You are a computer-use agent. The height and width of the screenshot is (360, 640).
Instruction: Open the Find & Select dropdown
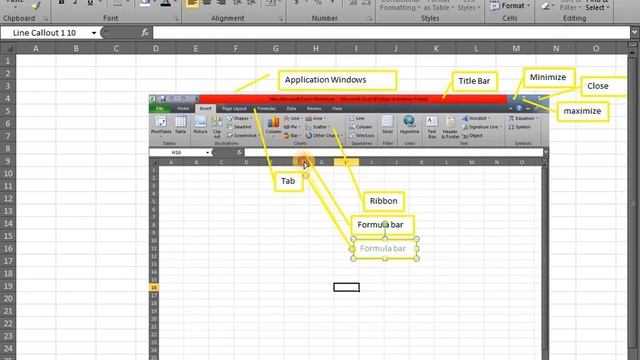597,5
